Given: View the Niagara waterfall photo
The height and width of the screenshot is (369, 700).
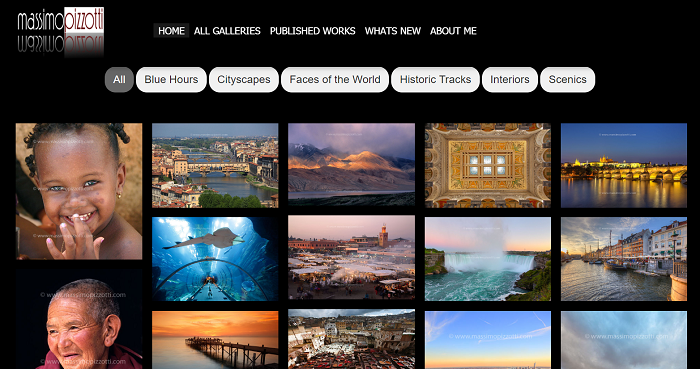Looking at the screenshot, I should (x=488, y=259).
